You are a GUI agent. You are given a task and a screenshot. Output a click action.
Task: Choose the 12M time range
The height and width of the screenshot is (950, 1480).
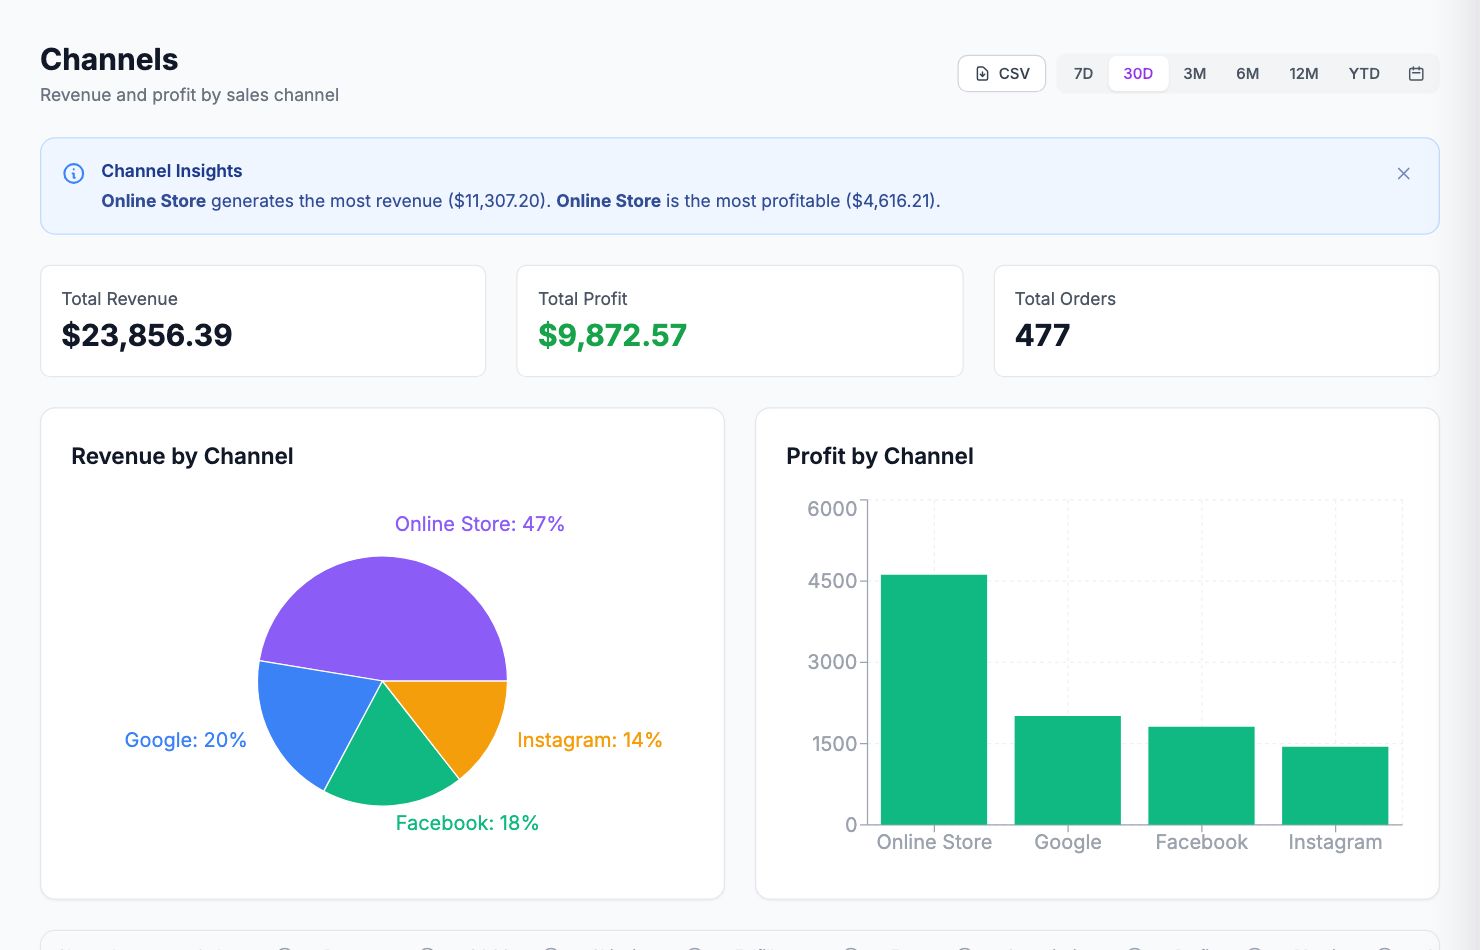tap(1303, 73)
